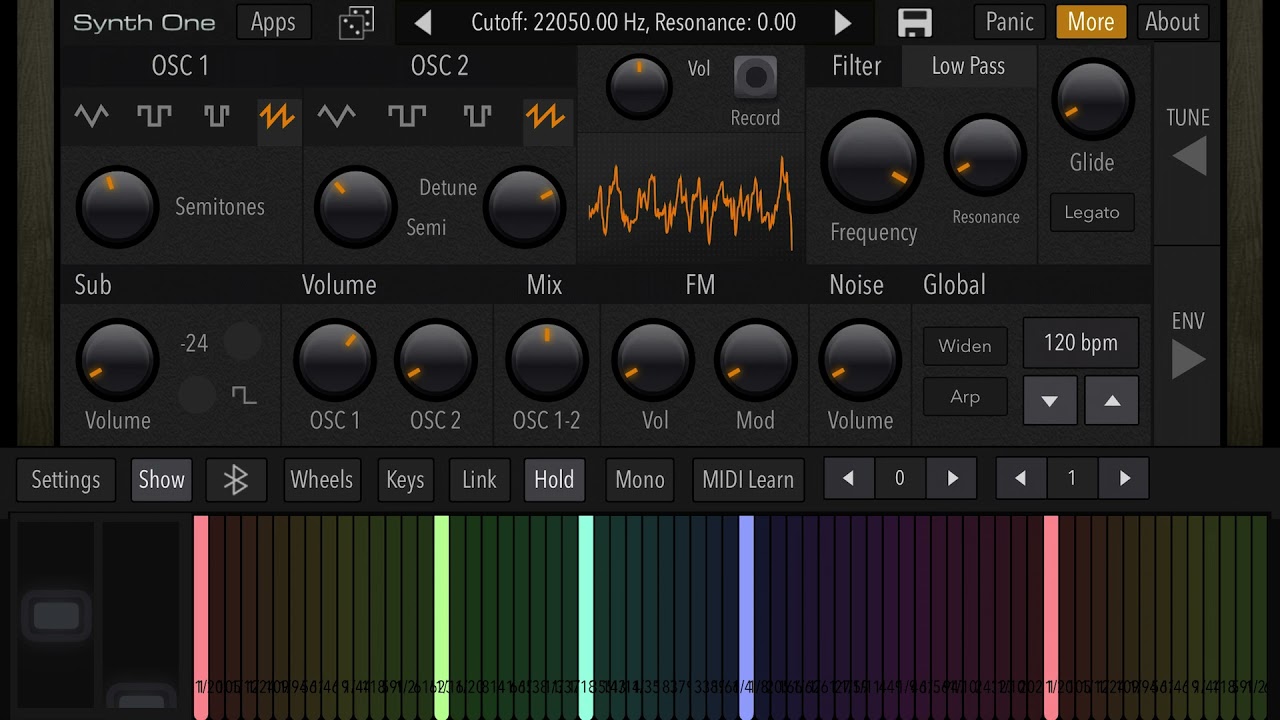Screen dimensions: 1280x720
Task: Click the master Vol knob
Action: (x=639, y=87)
